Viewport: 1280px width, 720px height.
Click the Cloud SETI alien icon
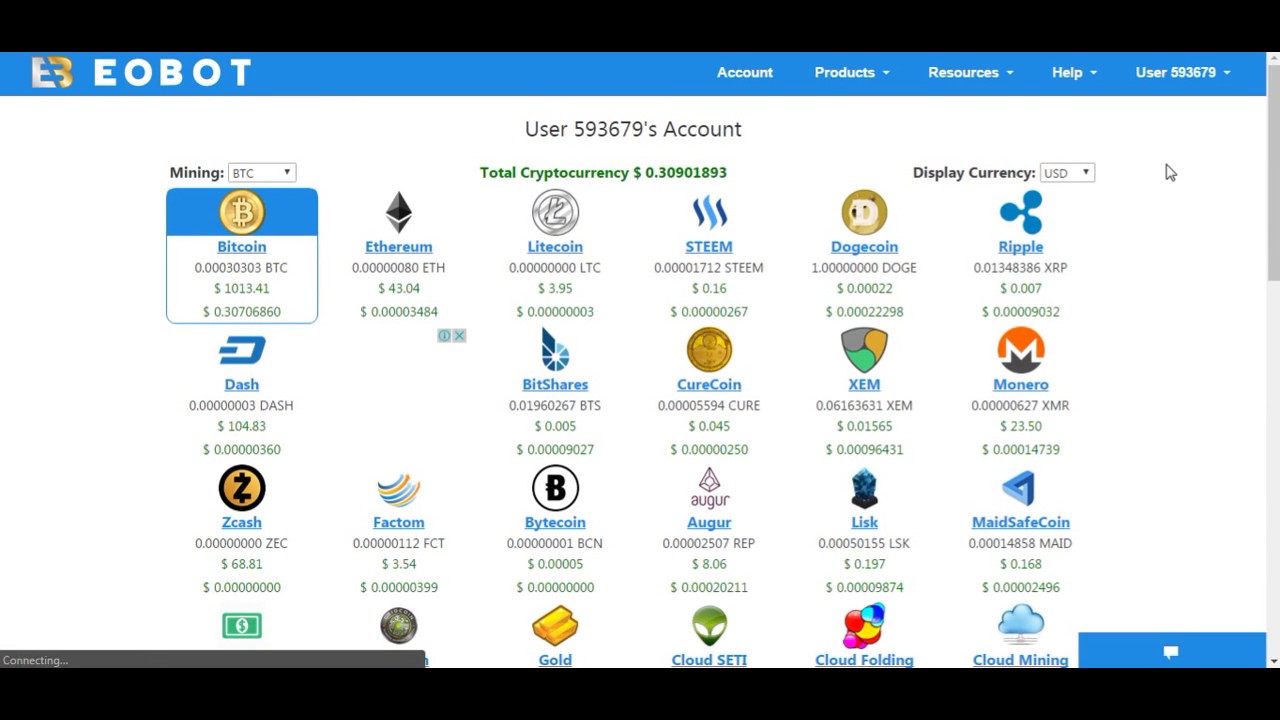tap(709, 626)
